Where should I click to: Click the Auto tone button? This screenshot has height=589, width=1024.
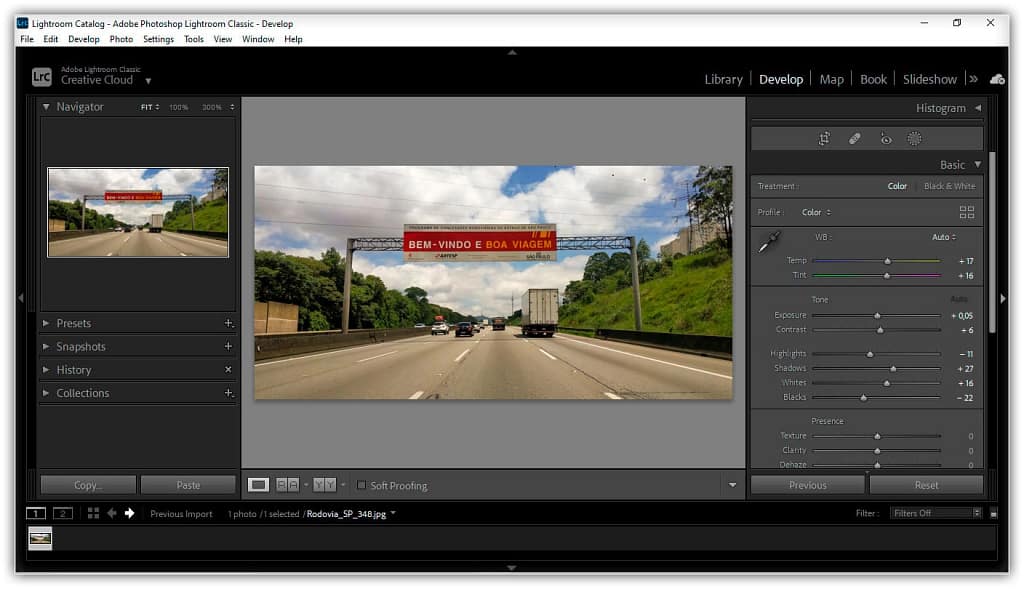coord(959,299)
